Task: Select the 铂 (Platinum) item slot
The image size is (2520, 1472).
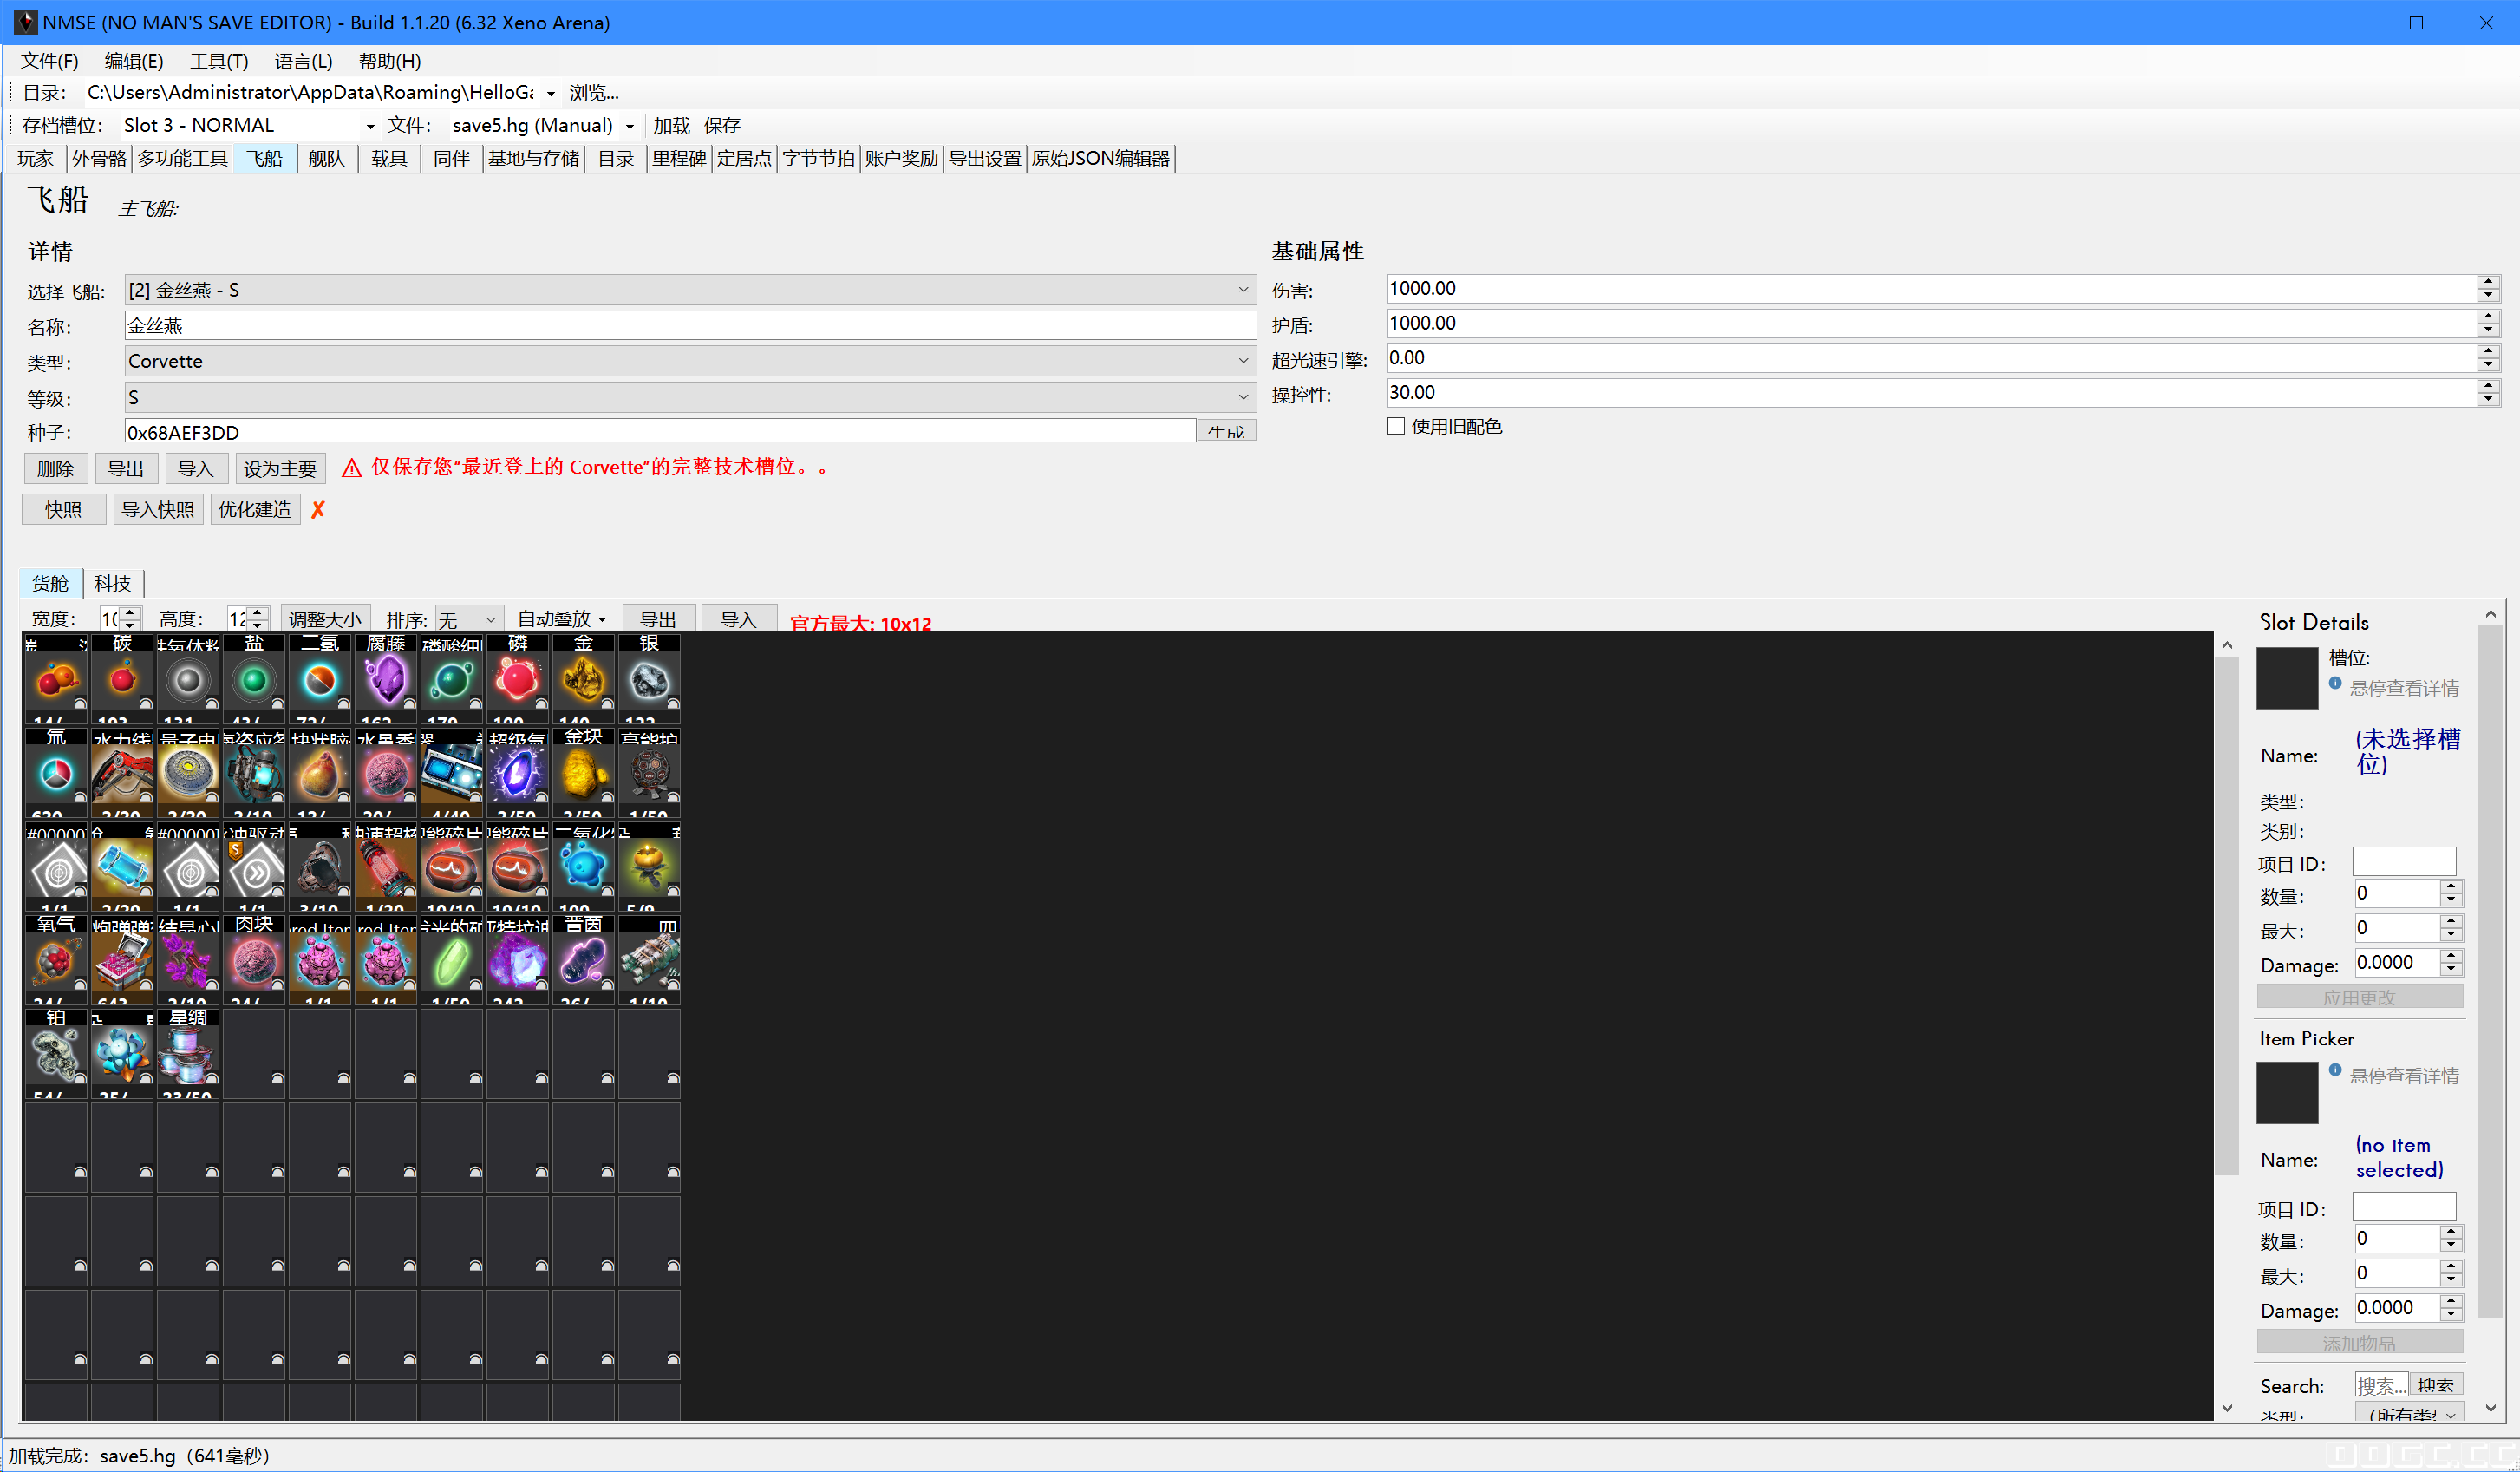Action: [x=55, y=1053]
